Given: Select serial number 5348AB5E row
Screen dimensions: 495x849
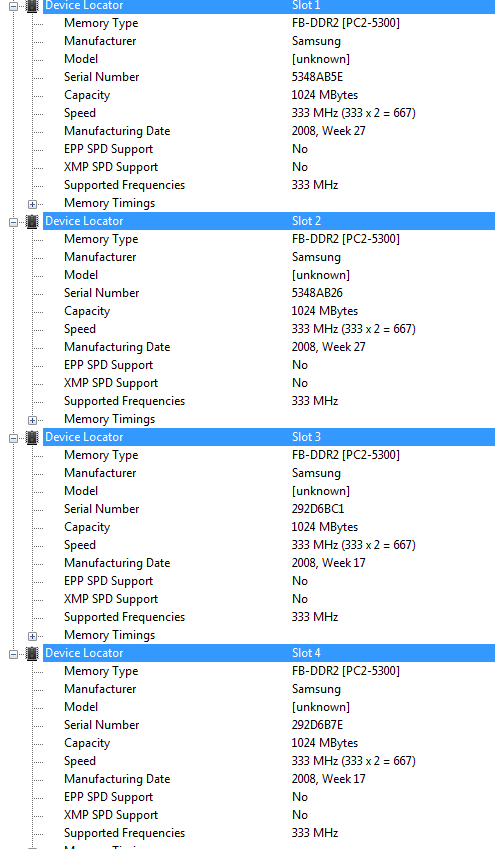Looking at the screenshot, I should tap(269, 77).
